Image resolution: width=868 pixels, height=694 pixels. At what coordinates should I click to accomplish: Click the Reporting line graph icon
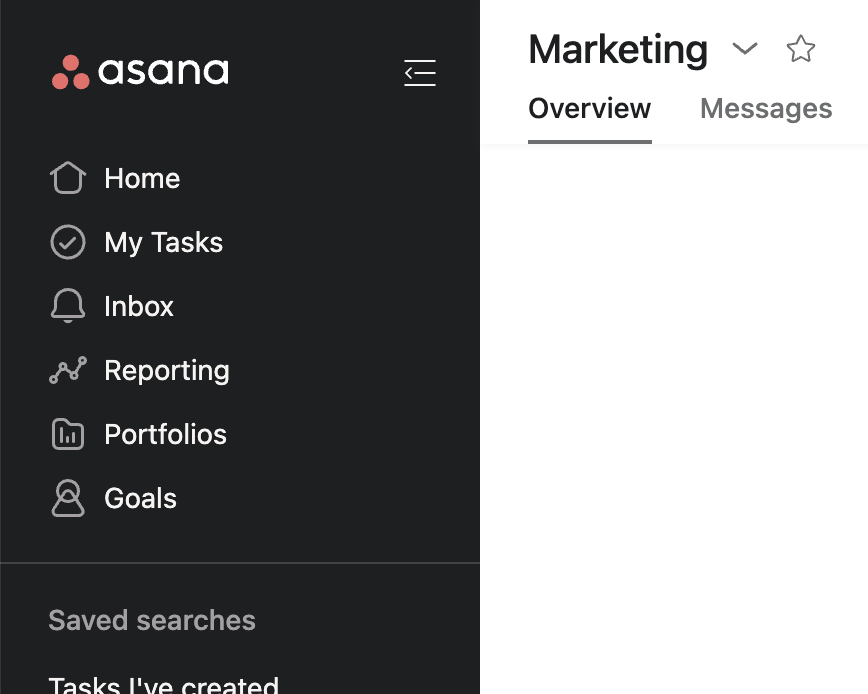[67, 371]
